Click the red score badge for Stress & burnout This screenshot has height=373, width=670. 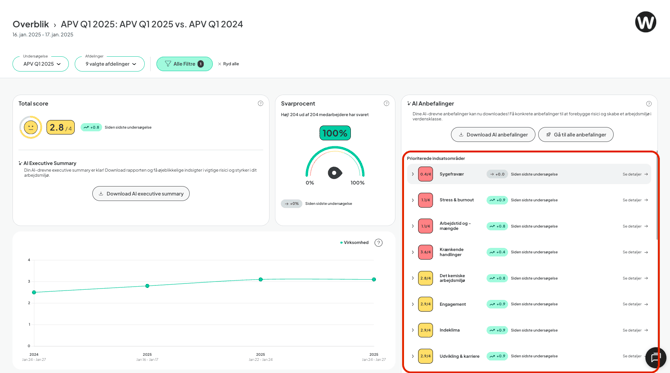coord(425,200)
